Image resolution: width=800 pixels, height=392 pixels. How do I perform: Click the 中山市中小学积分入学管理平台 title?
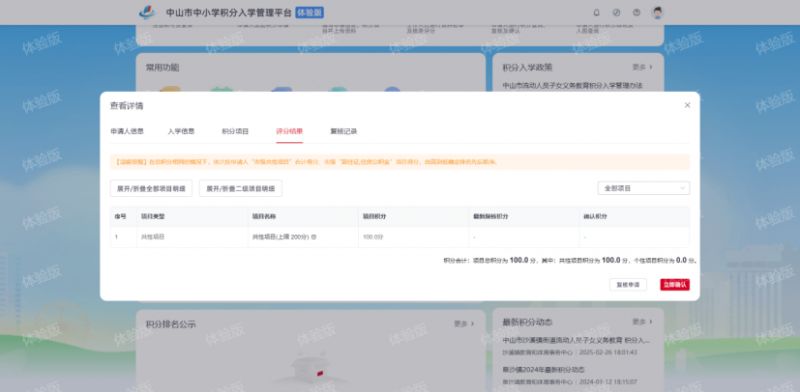[229, 13]
